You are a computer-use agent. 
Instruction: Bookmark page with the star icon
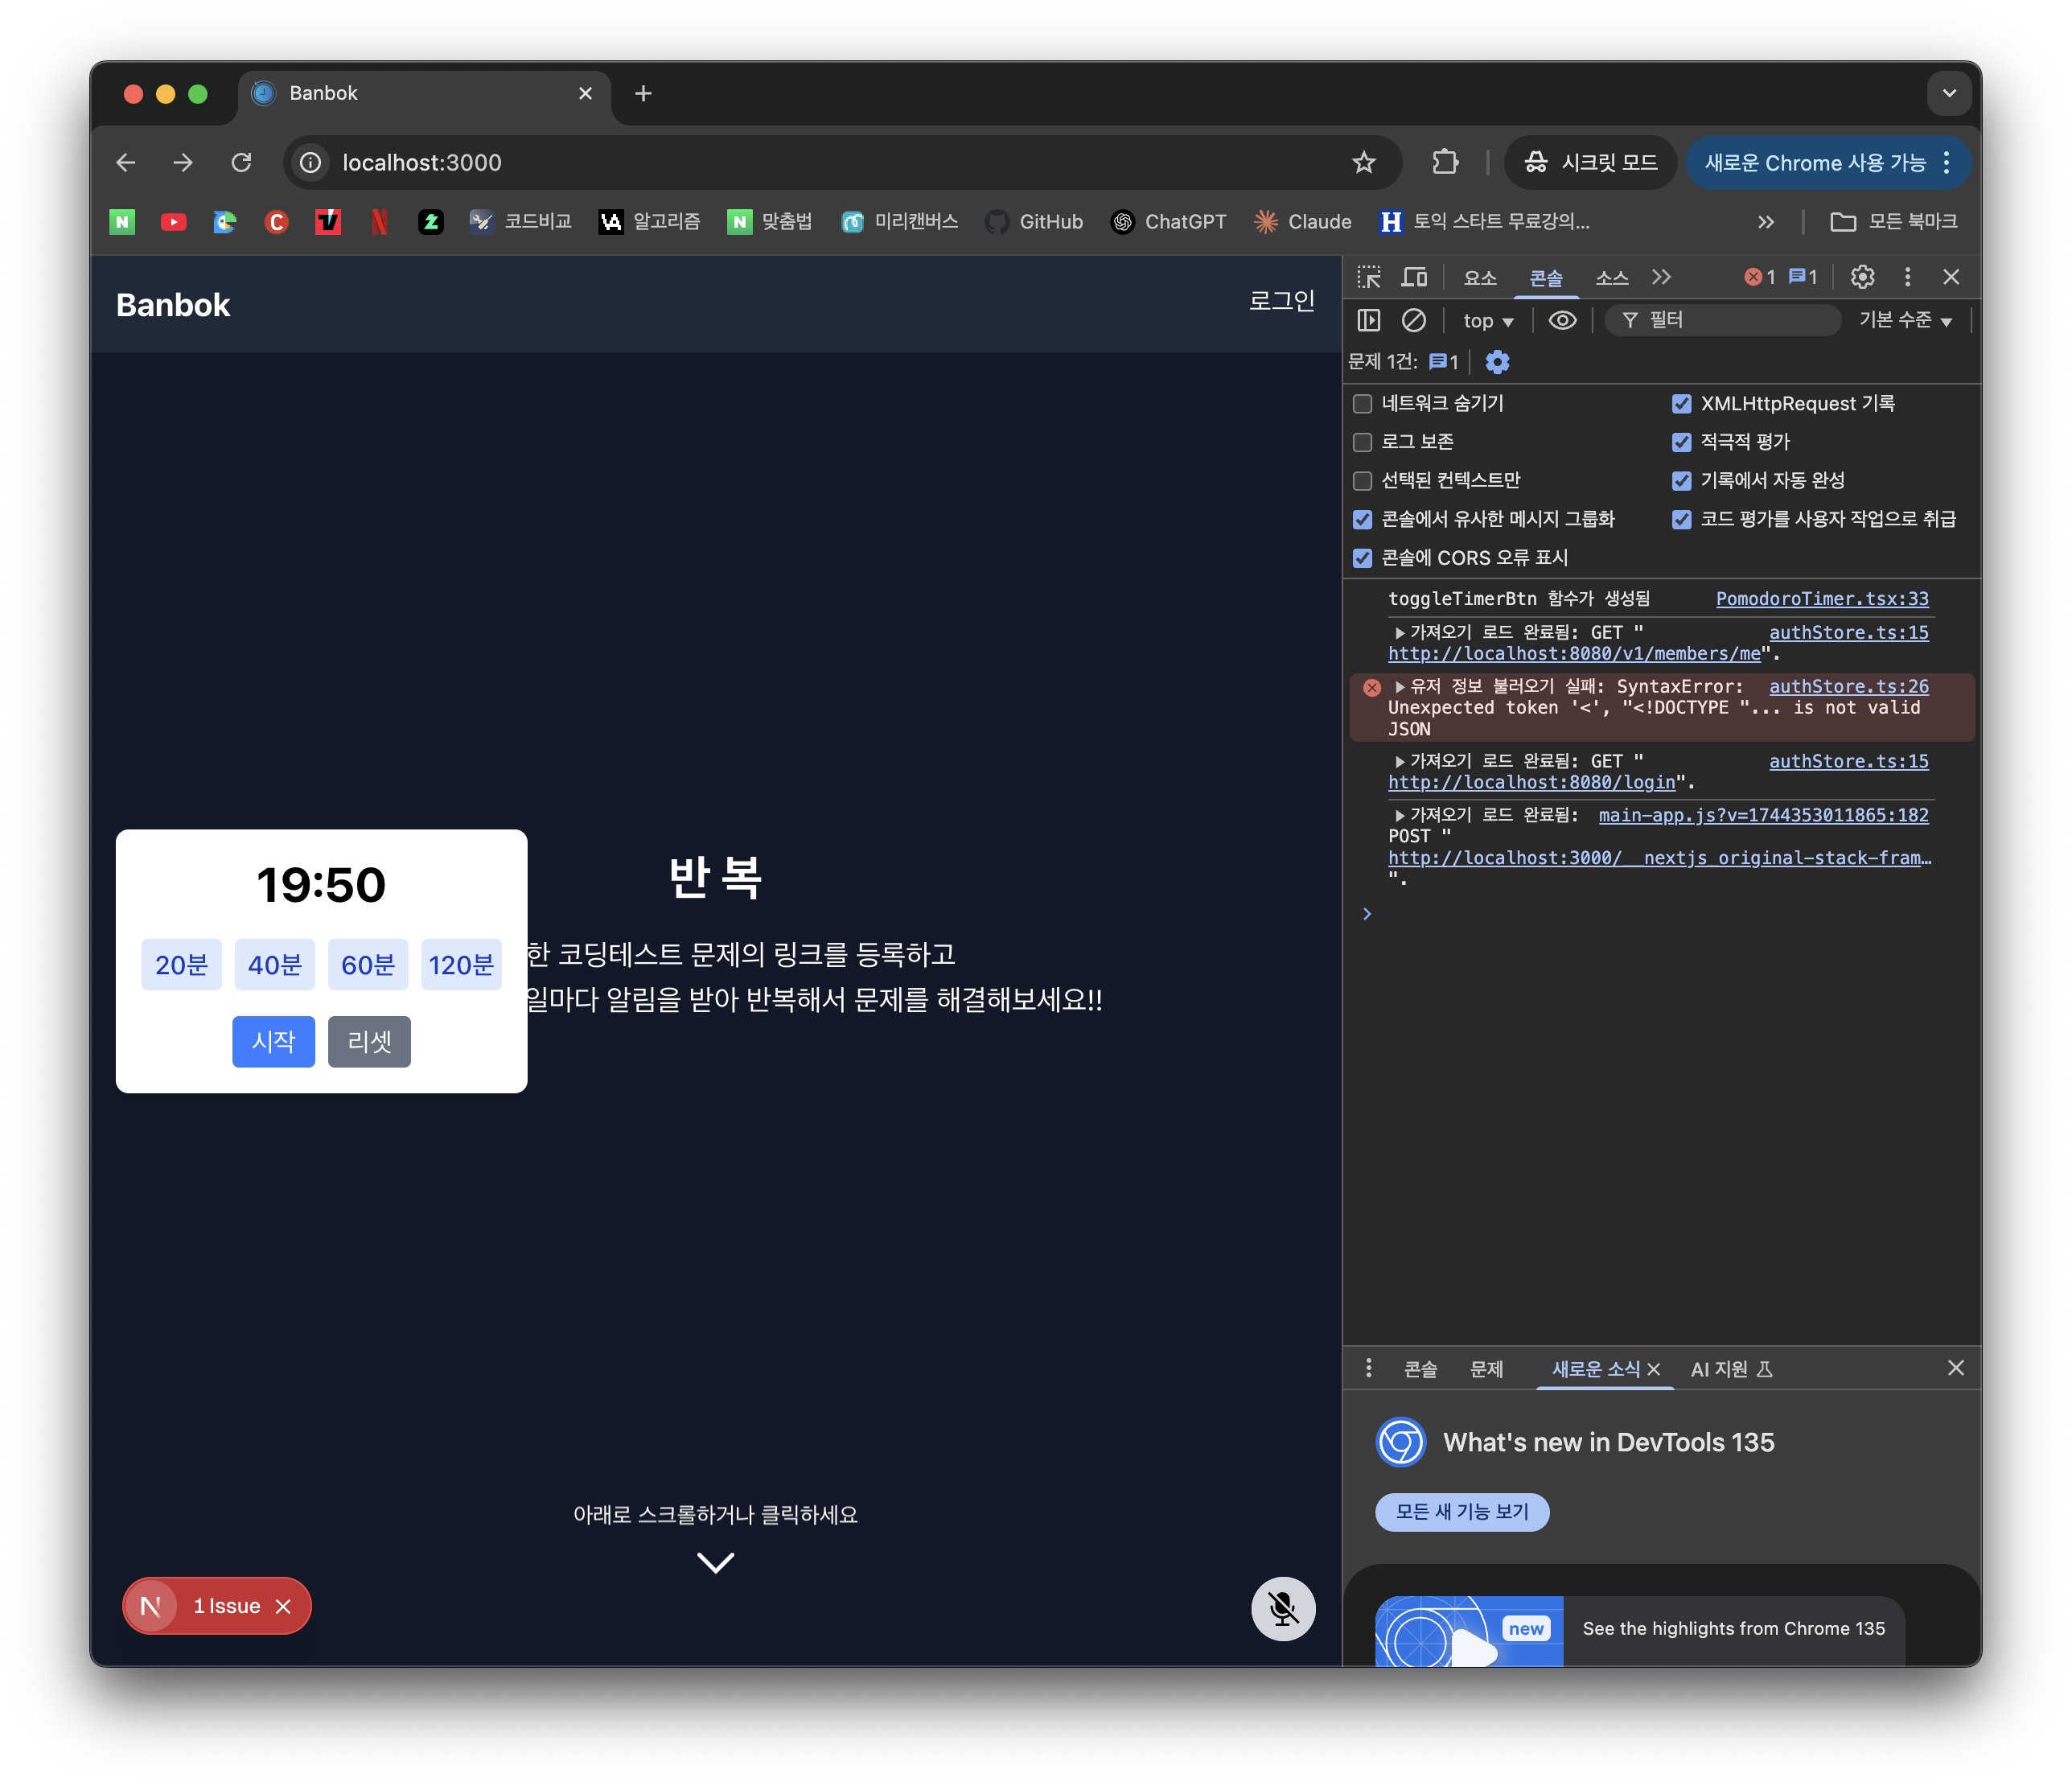tap(1363, 162)
